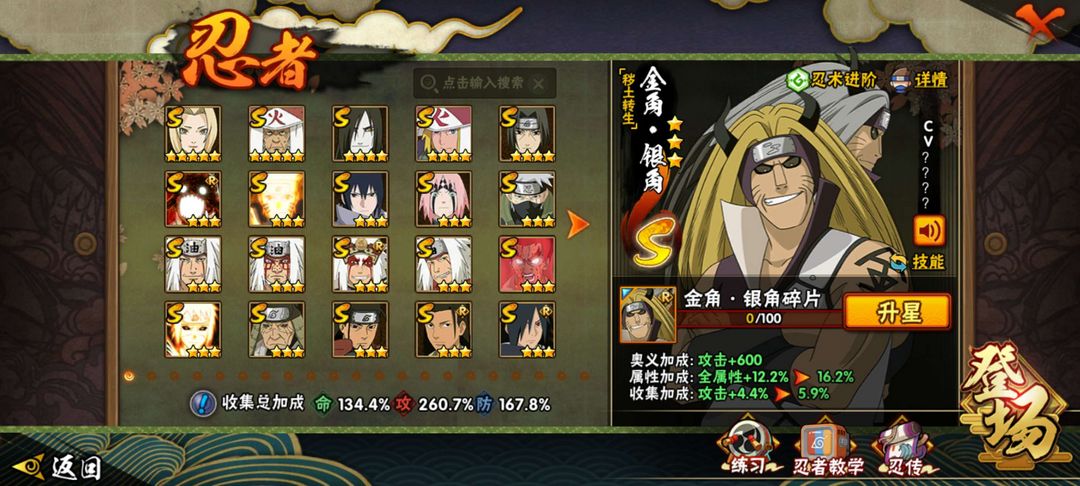Switch view with the 技能 skill icon
This screenshot has height=486, width=1080.
(897, 262)
